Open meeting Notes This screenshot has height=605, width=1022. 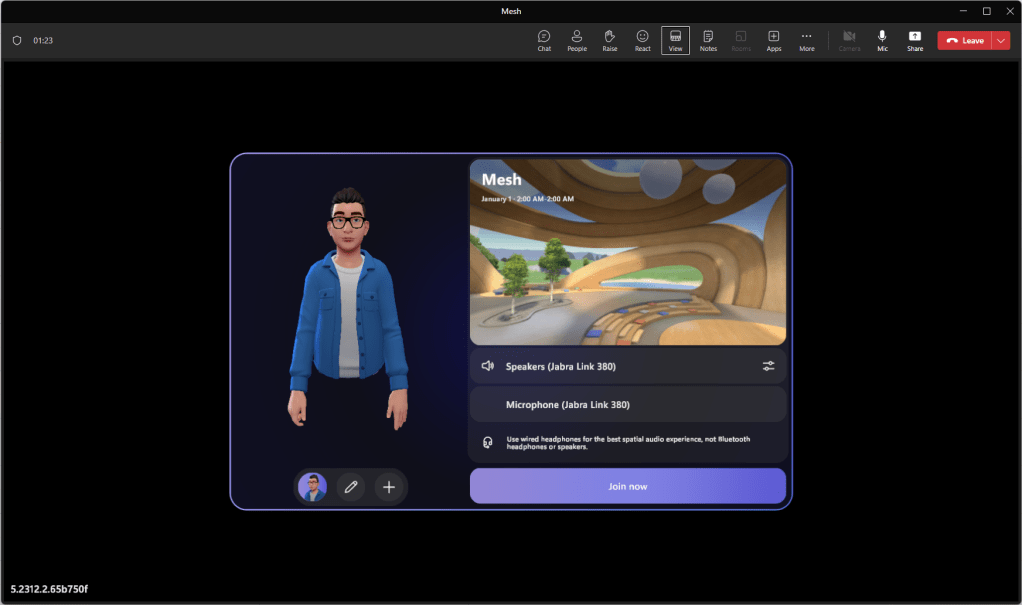point(708,40)
